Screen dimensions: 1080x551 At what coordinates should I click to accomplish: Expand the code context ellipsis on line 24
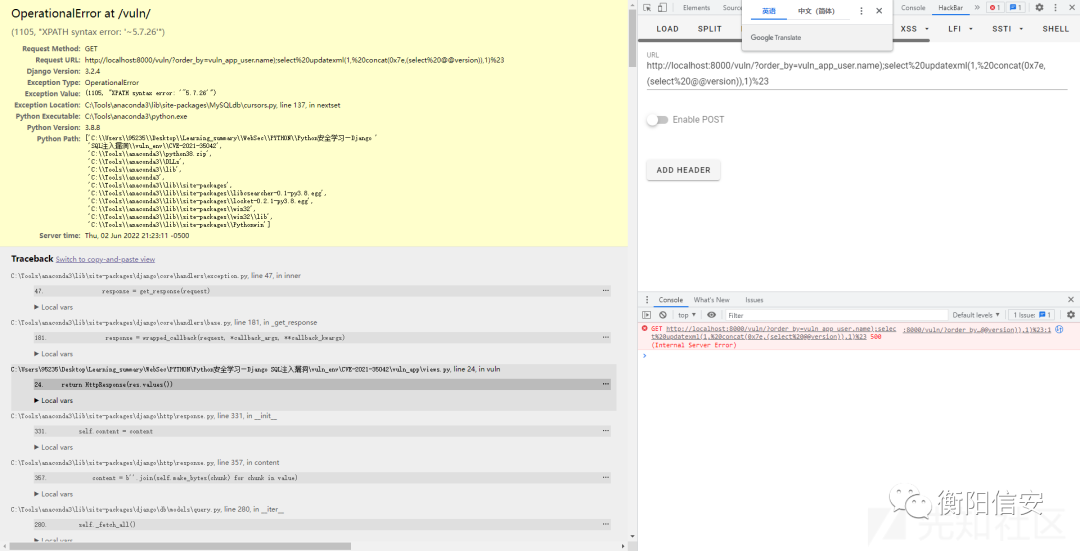coord(605,384)
